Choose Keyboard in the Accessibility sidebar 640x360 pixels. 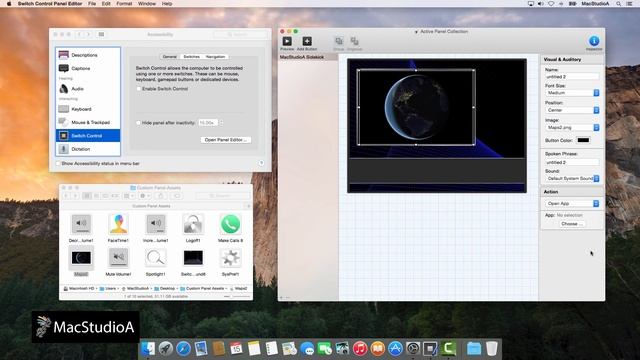point(88,109)
